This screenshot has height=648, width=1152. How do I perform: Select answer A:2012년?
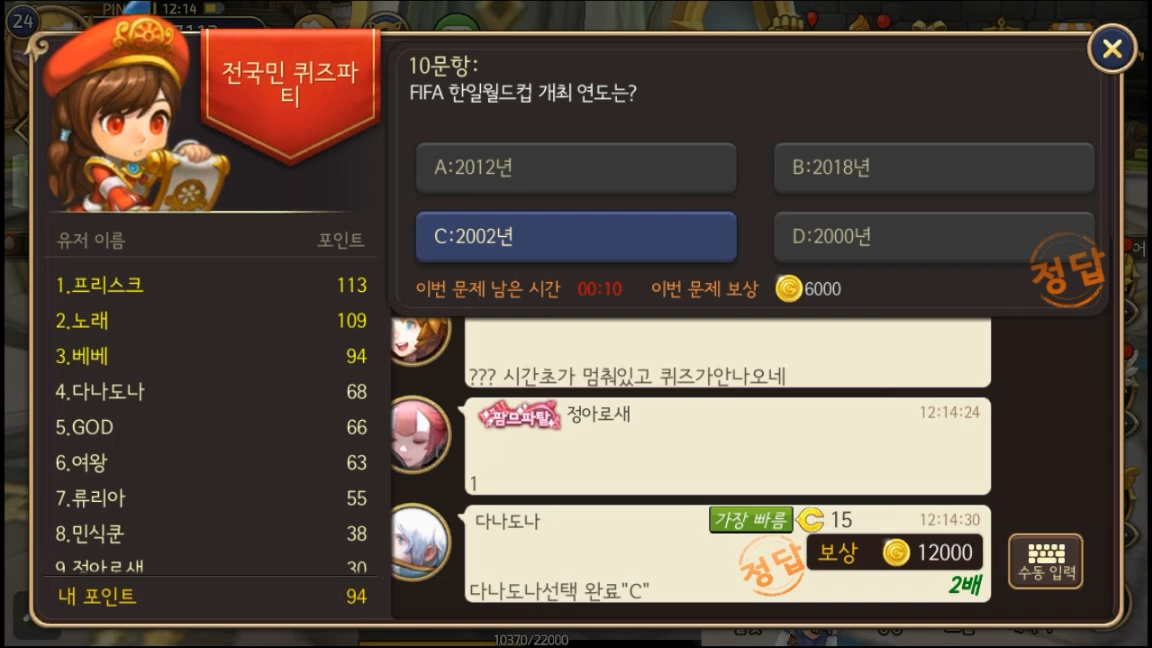point(576,168)
